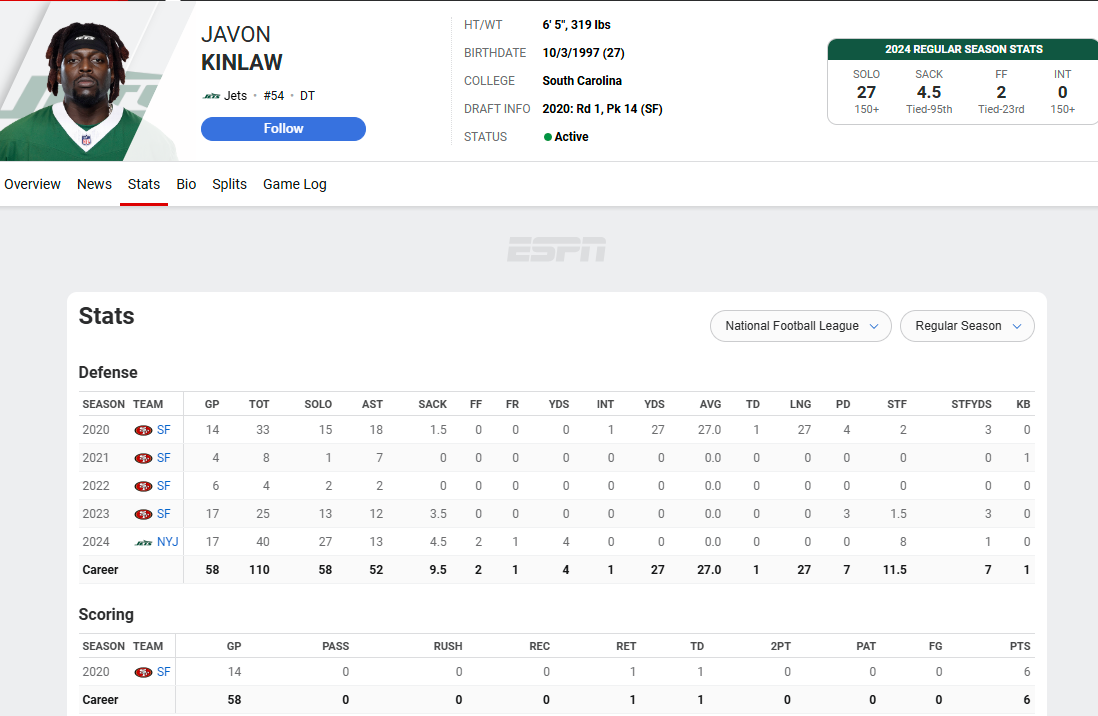Viewport: 1098px width, 716px height.
Task: Open the SF team link in 2023 Defense row
Action: click(x=164, y=514)
